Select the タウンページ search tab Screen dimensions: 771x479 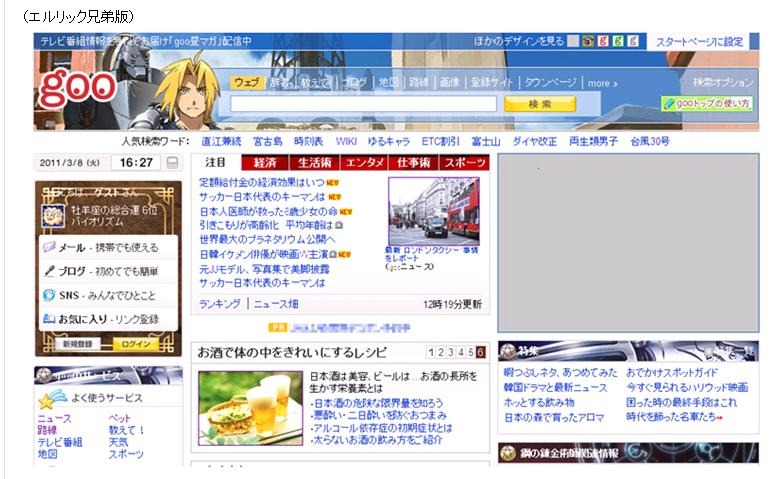[550, 83]
